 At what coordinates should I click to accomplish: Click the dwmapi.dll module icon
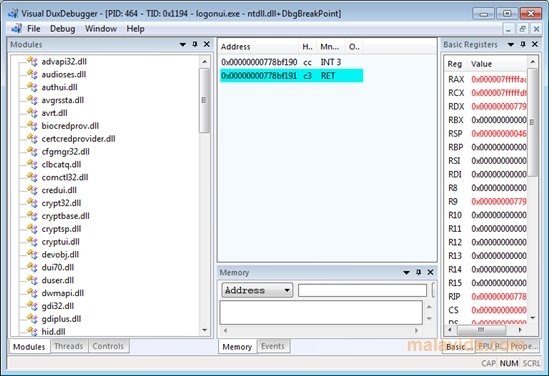point(32,293)
